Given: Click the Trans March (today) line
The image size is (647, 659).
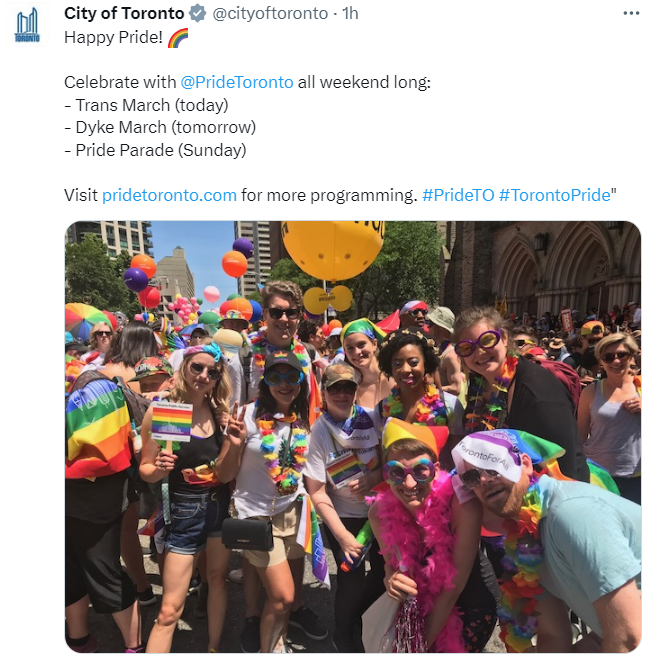Looking at the screenshot, I should tap(146, 105).
